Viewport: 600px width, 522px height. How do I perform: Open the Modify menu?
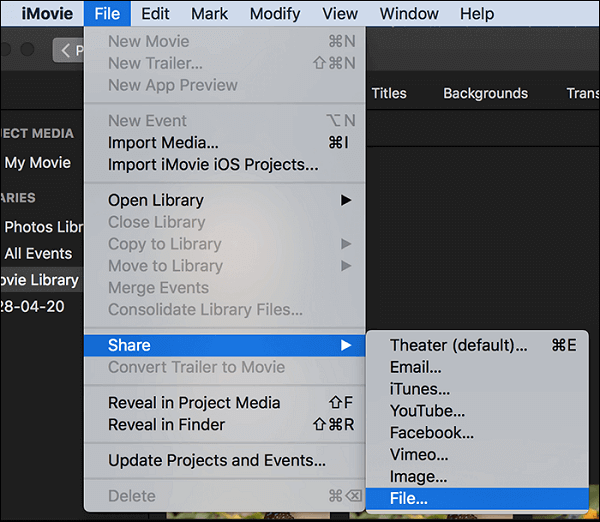pos(274,14)
